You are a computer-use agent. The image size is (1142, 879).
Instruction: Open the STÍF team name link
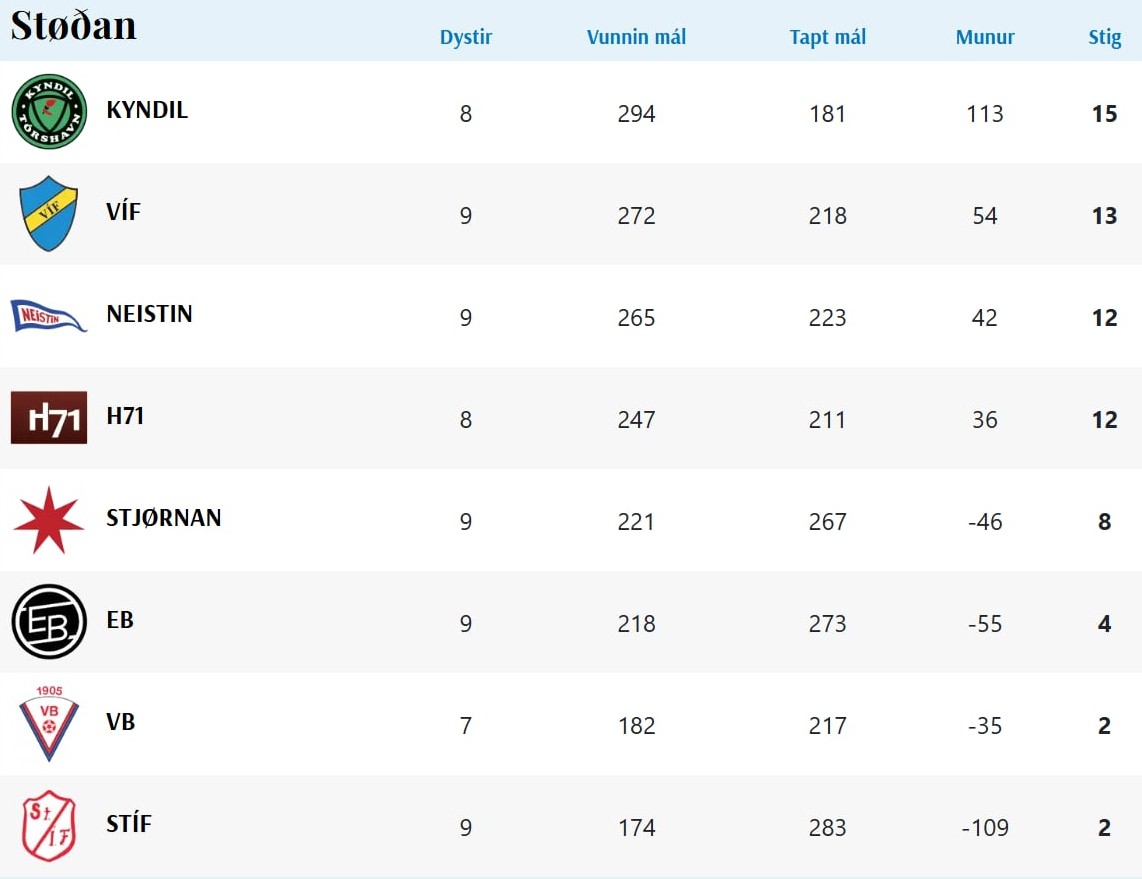[x=129, y=824]
